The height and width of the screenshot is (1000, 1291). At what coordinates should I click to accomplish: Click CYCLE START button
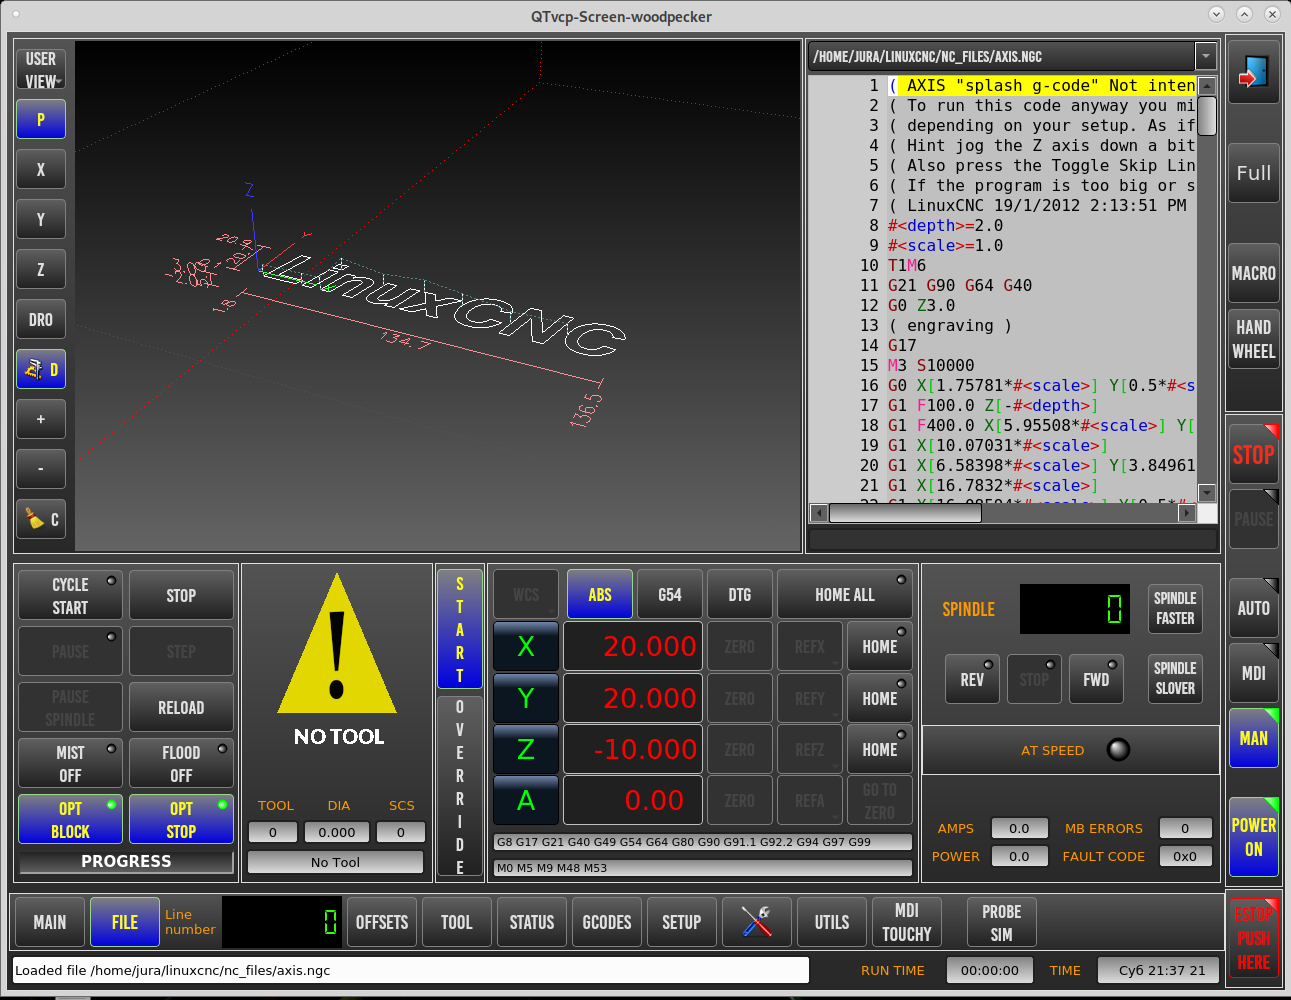pos(70,595)
